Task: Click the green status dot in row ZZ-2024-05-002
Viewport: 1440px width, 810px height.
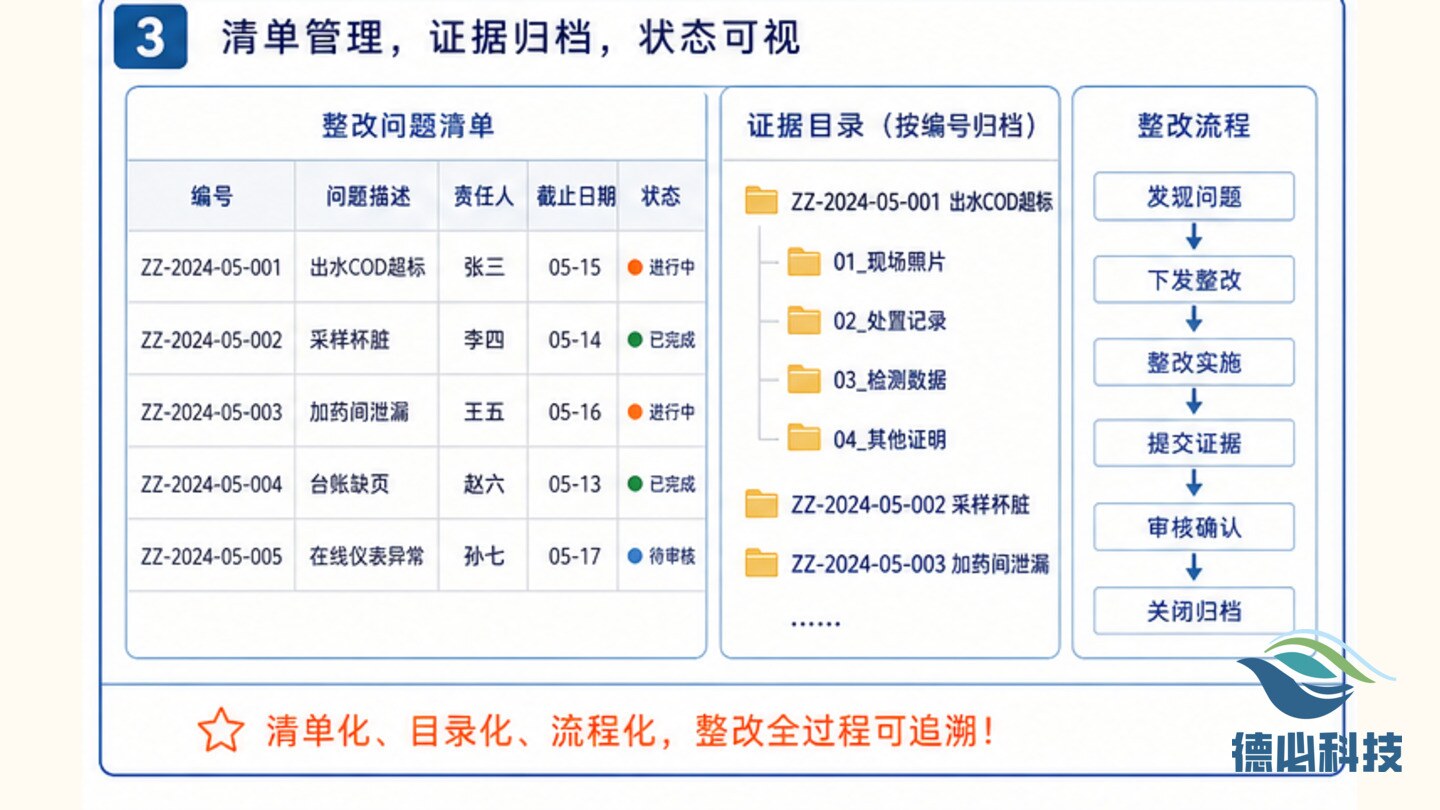Action: coord(634,340)
